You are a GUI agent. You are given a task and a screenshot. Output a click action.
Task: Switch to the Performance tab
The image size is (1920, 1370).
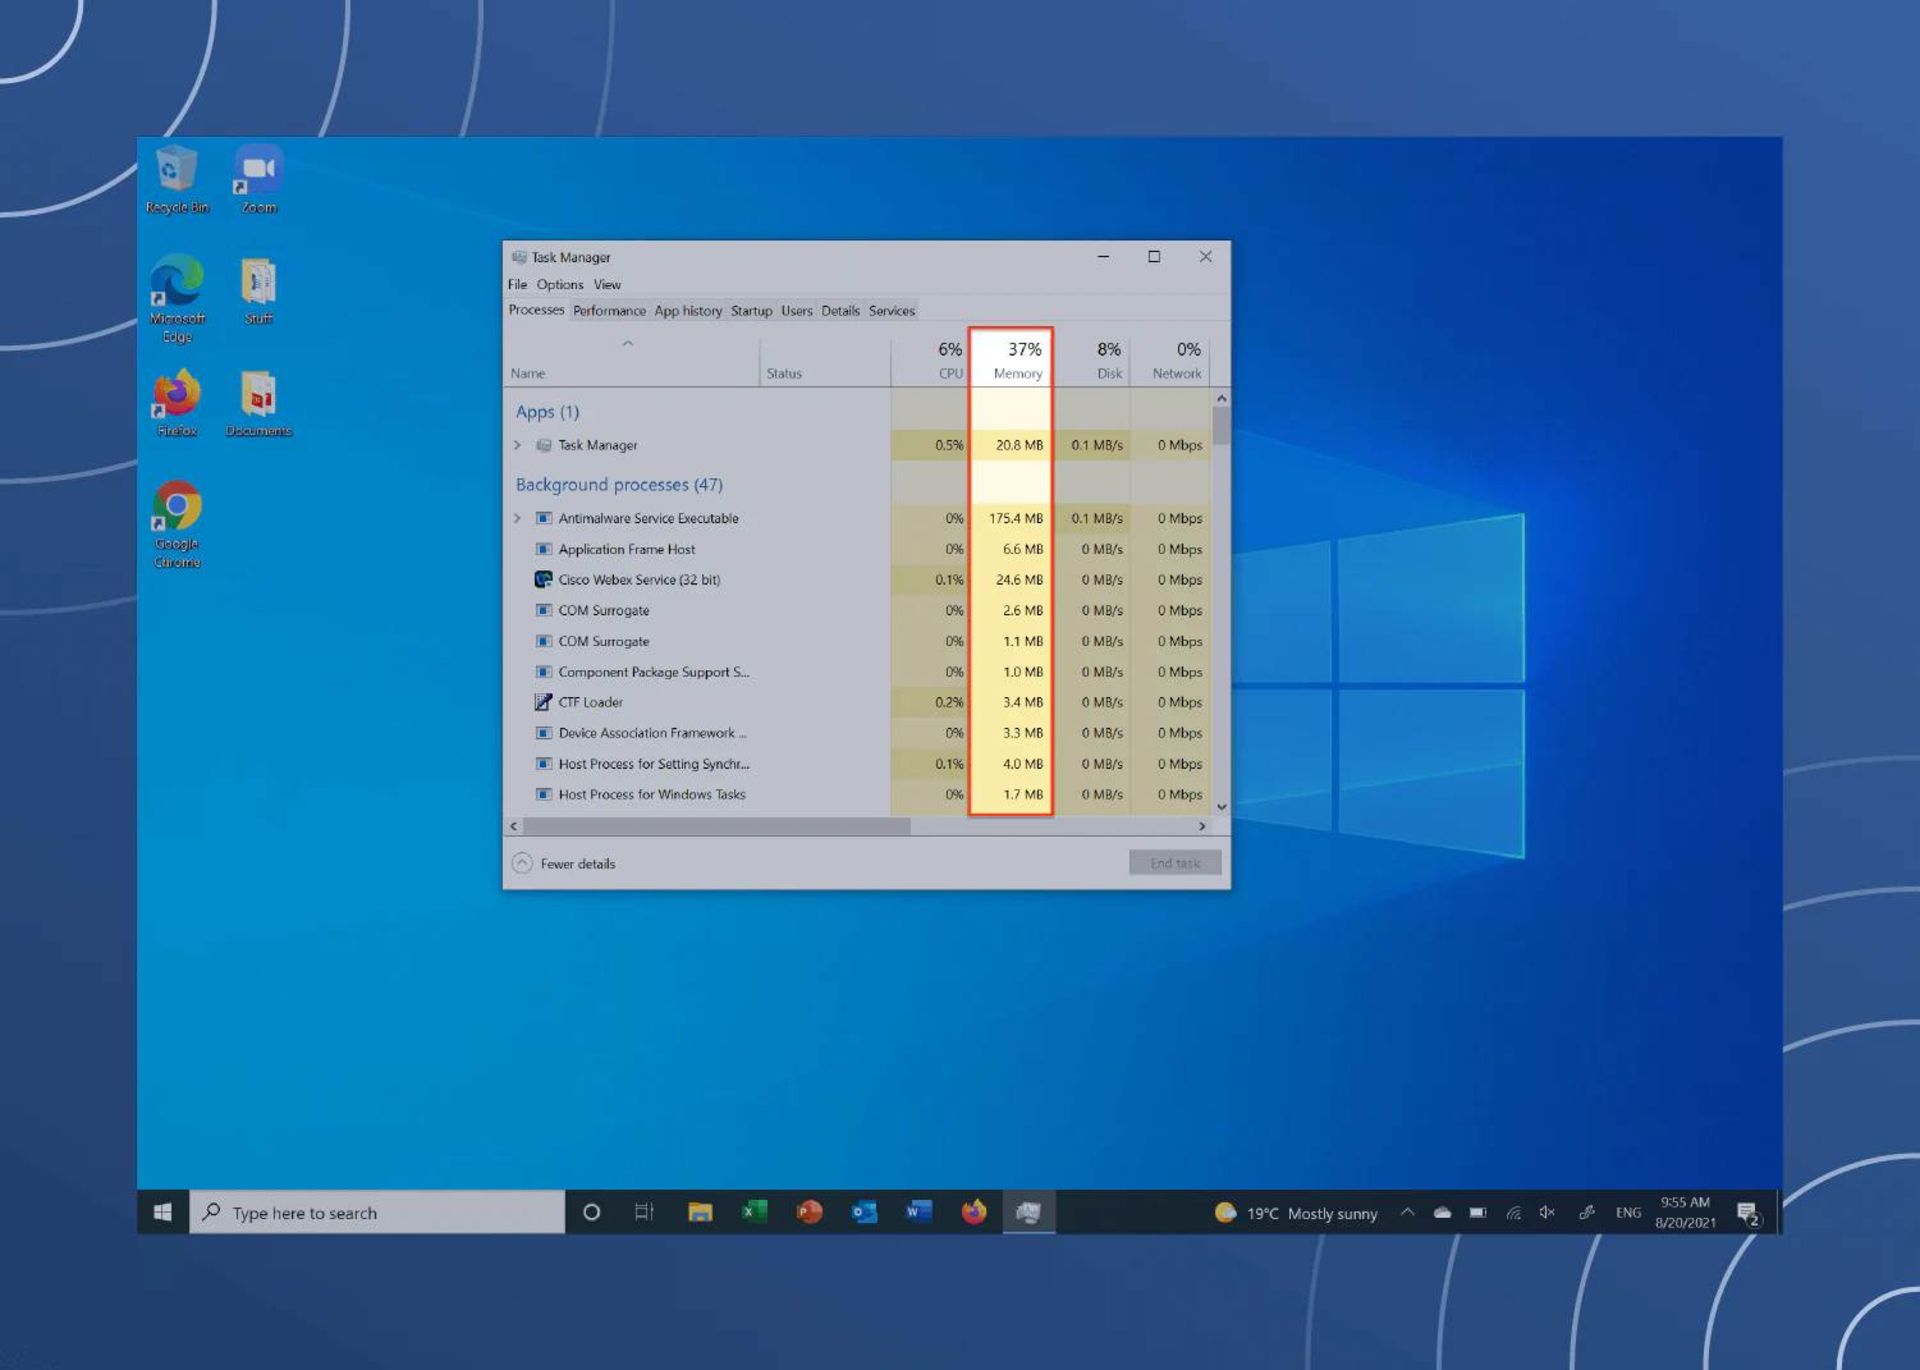(x=608, y=310)
